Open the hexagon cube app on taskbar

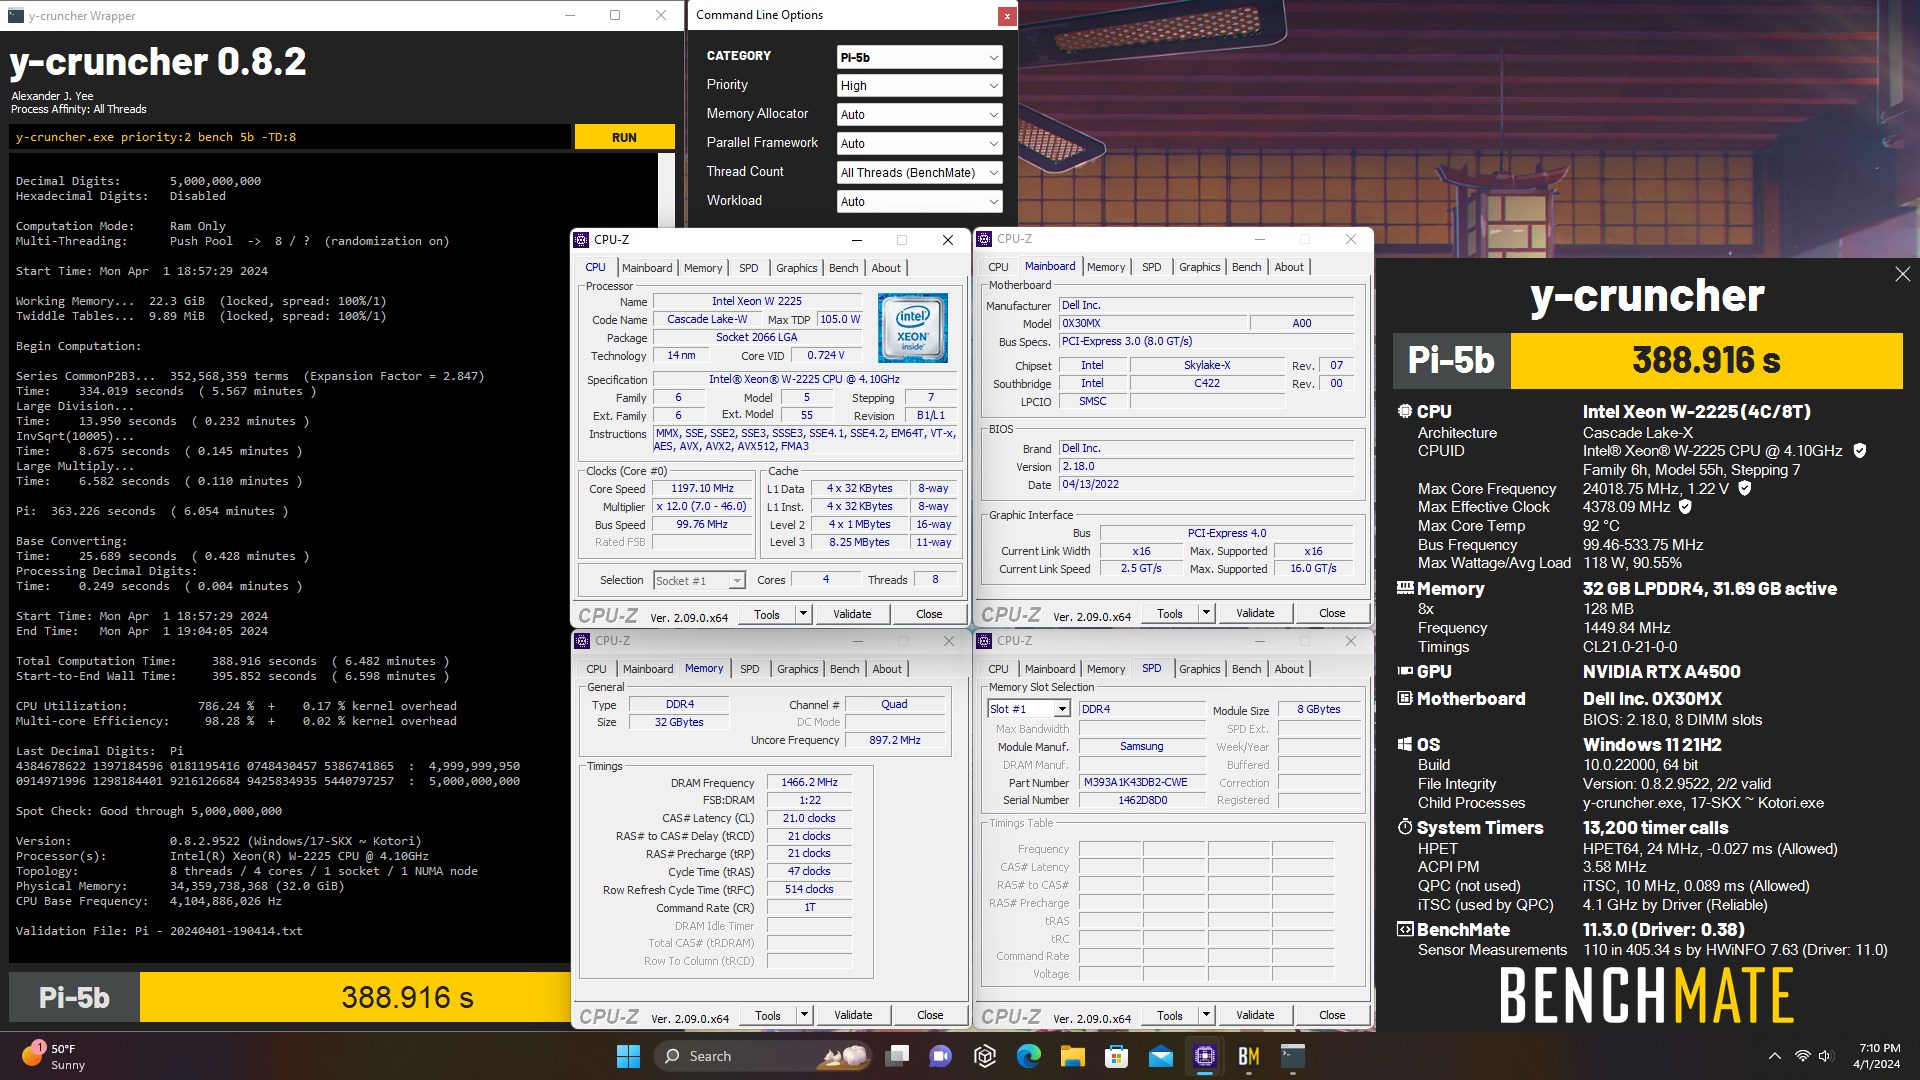point(985,1056)
